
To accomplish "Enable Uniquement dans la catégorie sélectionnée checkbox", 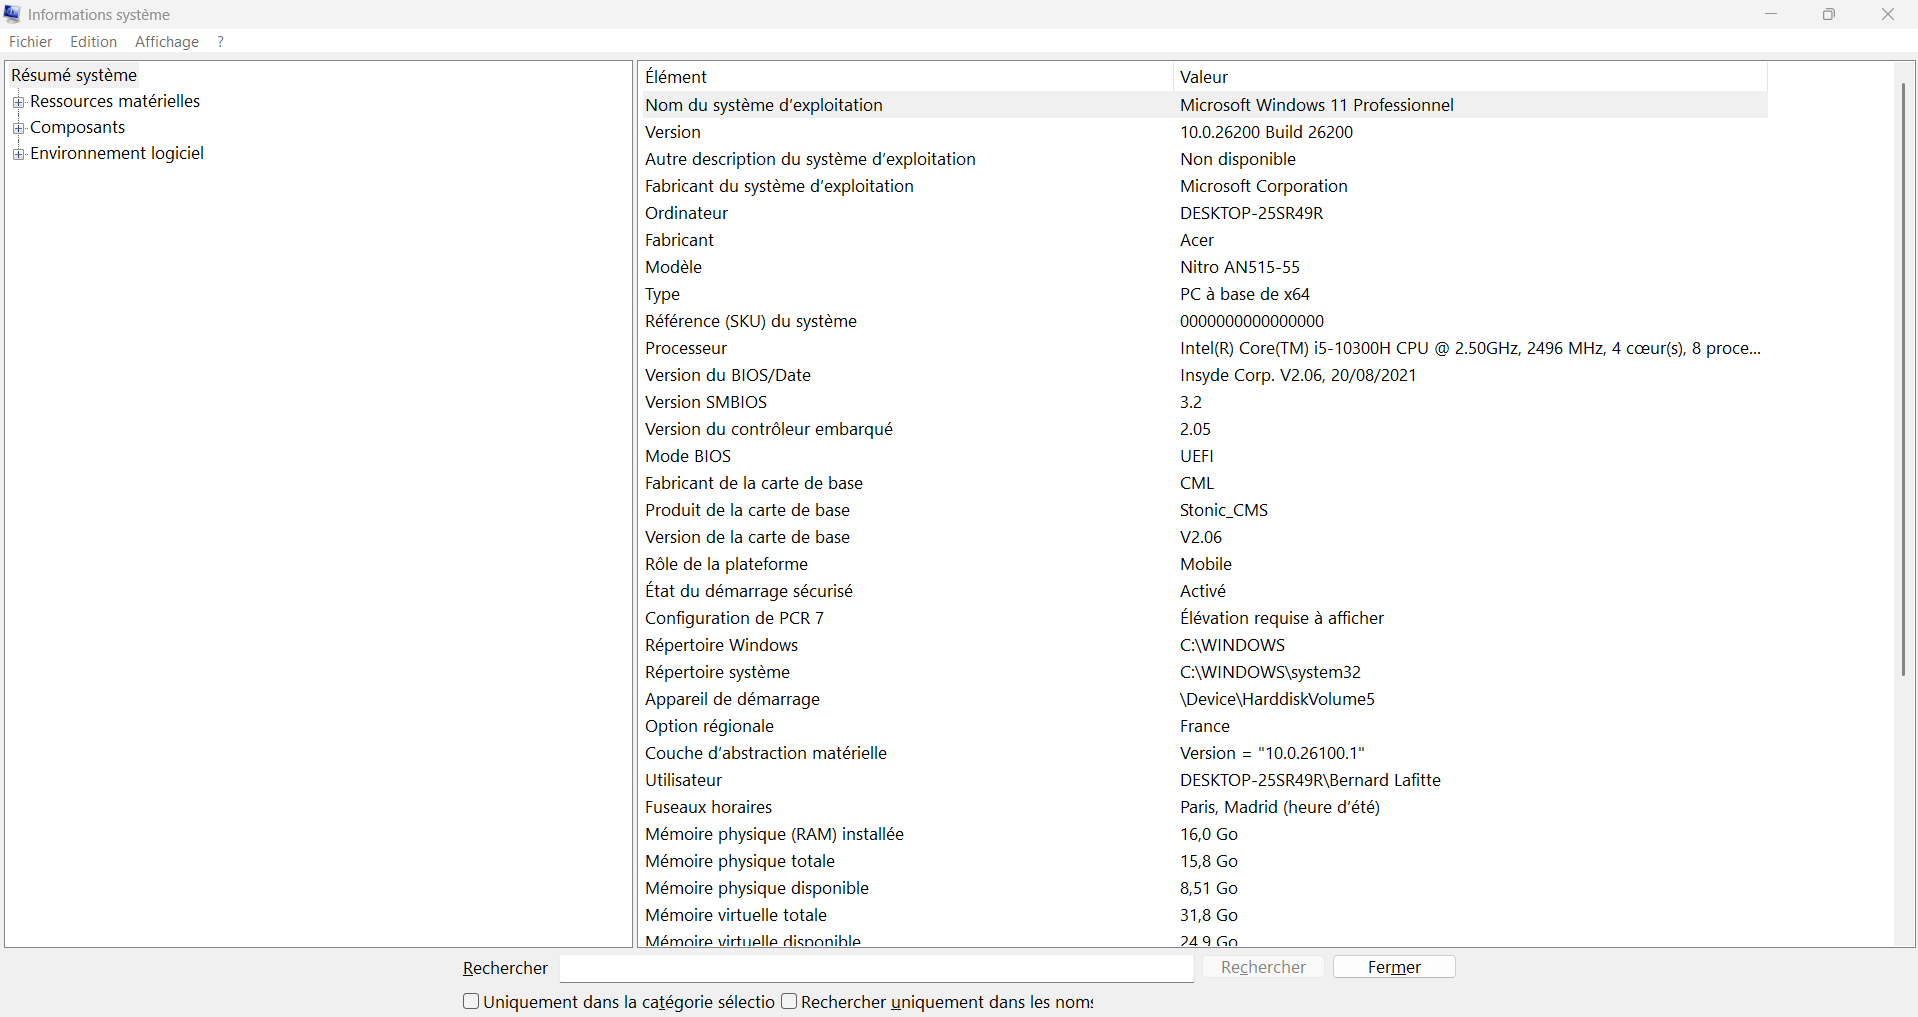I will [471, 1001].
